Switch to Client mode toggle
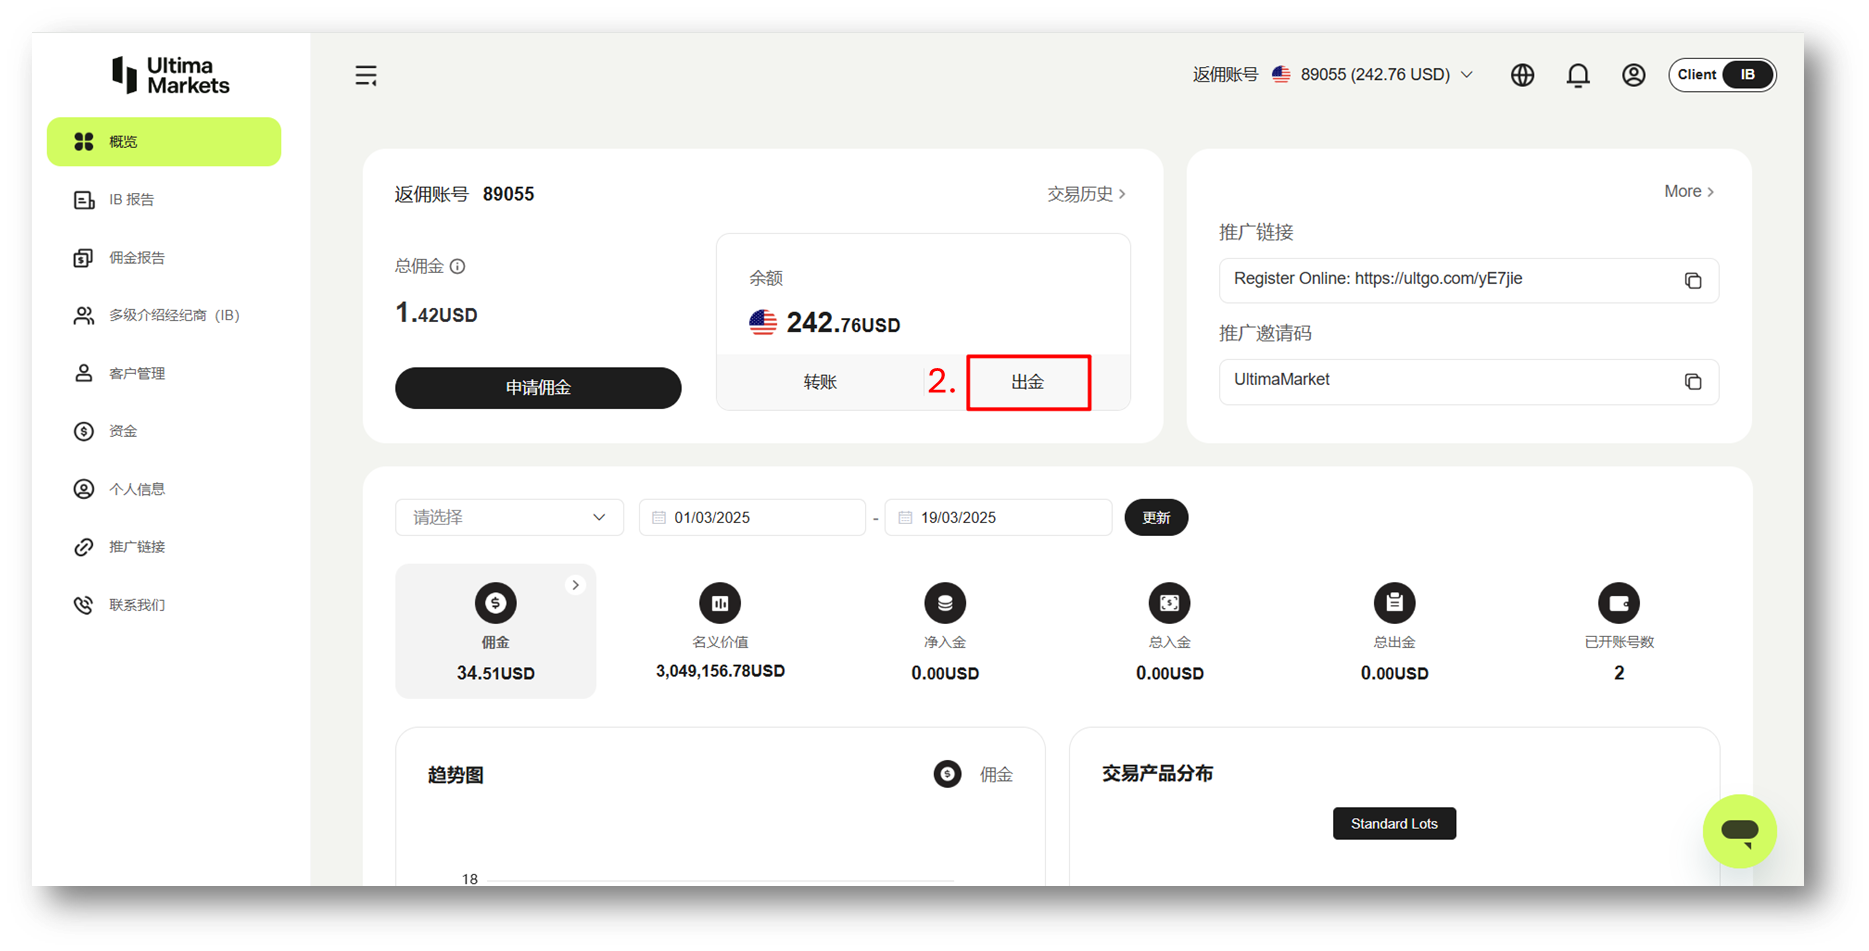This screenshot has height=951, width=1869. [x=1696, y=75]
